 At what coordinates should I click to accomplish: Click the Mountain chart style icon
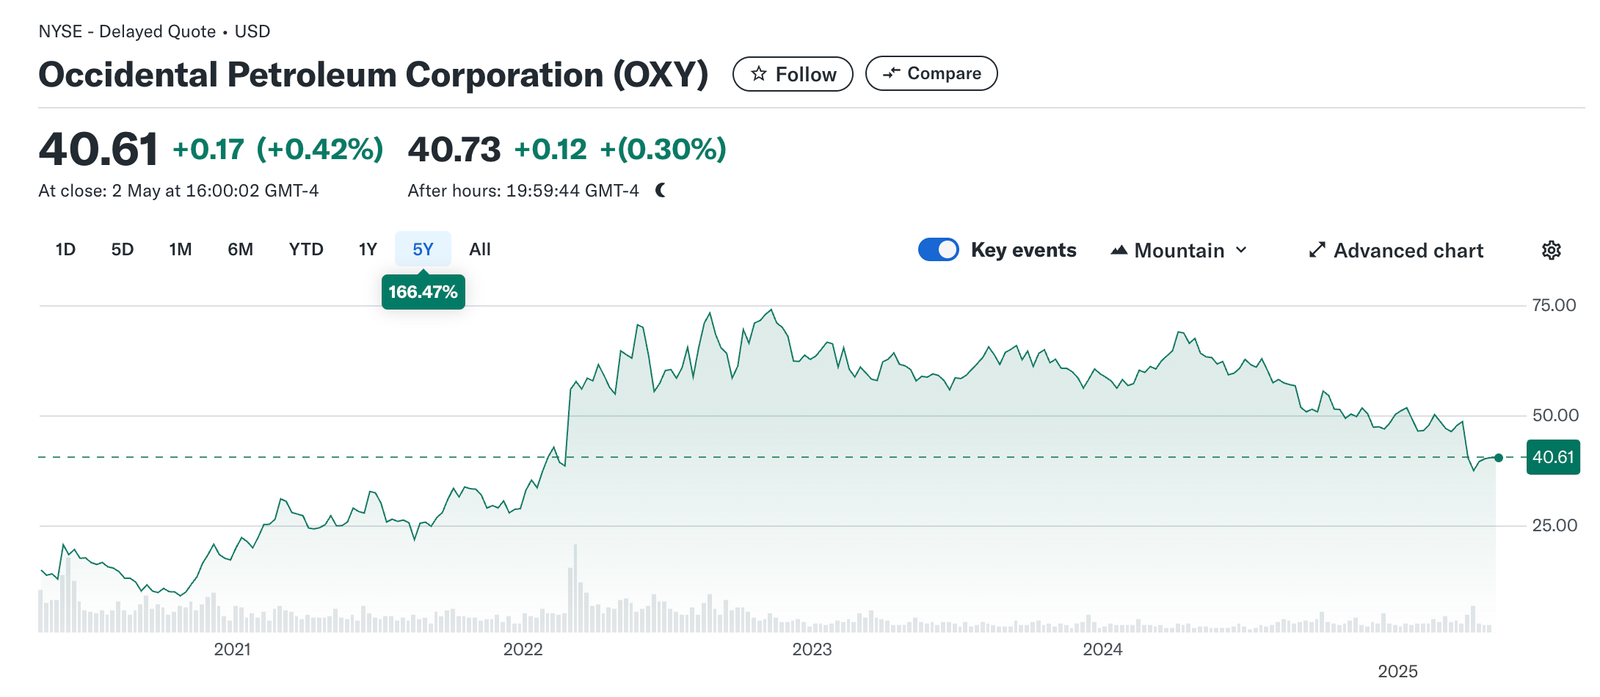click(x=1119, y=250)
